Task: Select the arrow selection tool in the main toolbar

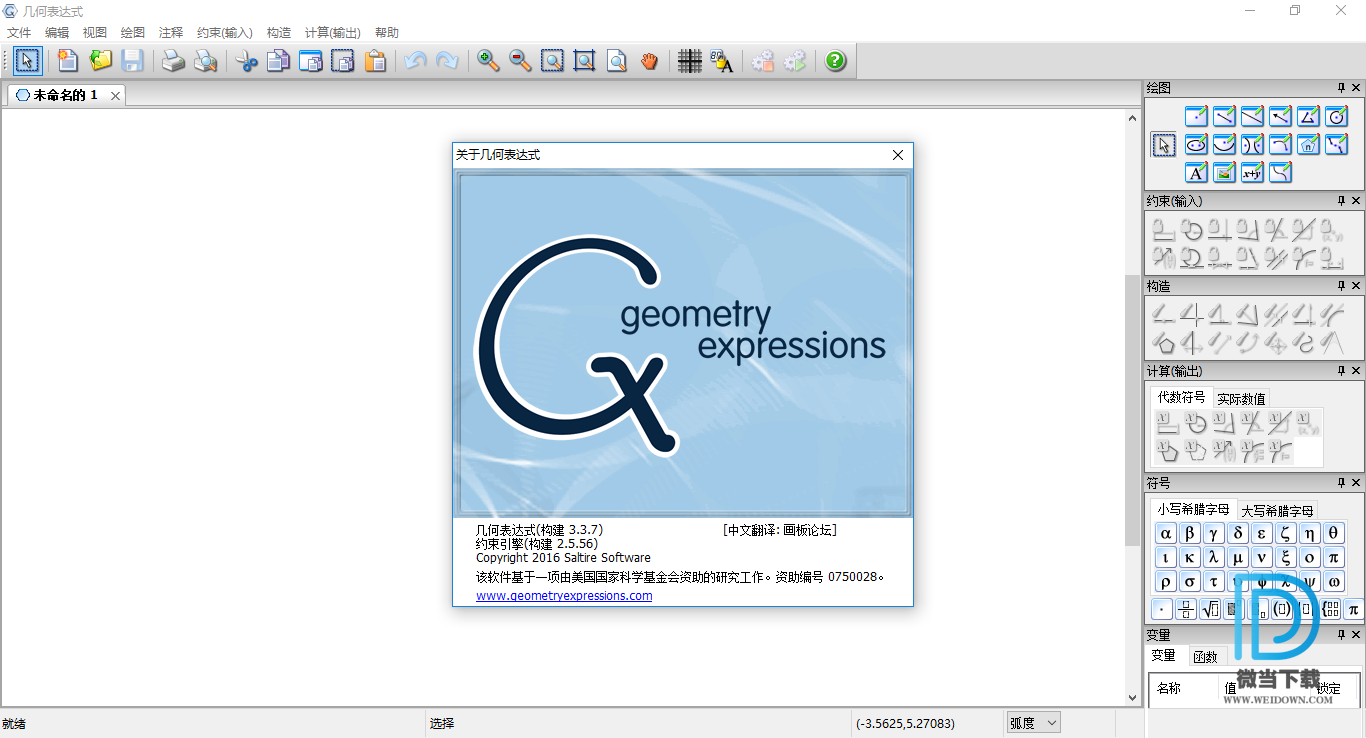Action: coord(28,61)
